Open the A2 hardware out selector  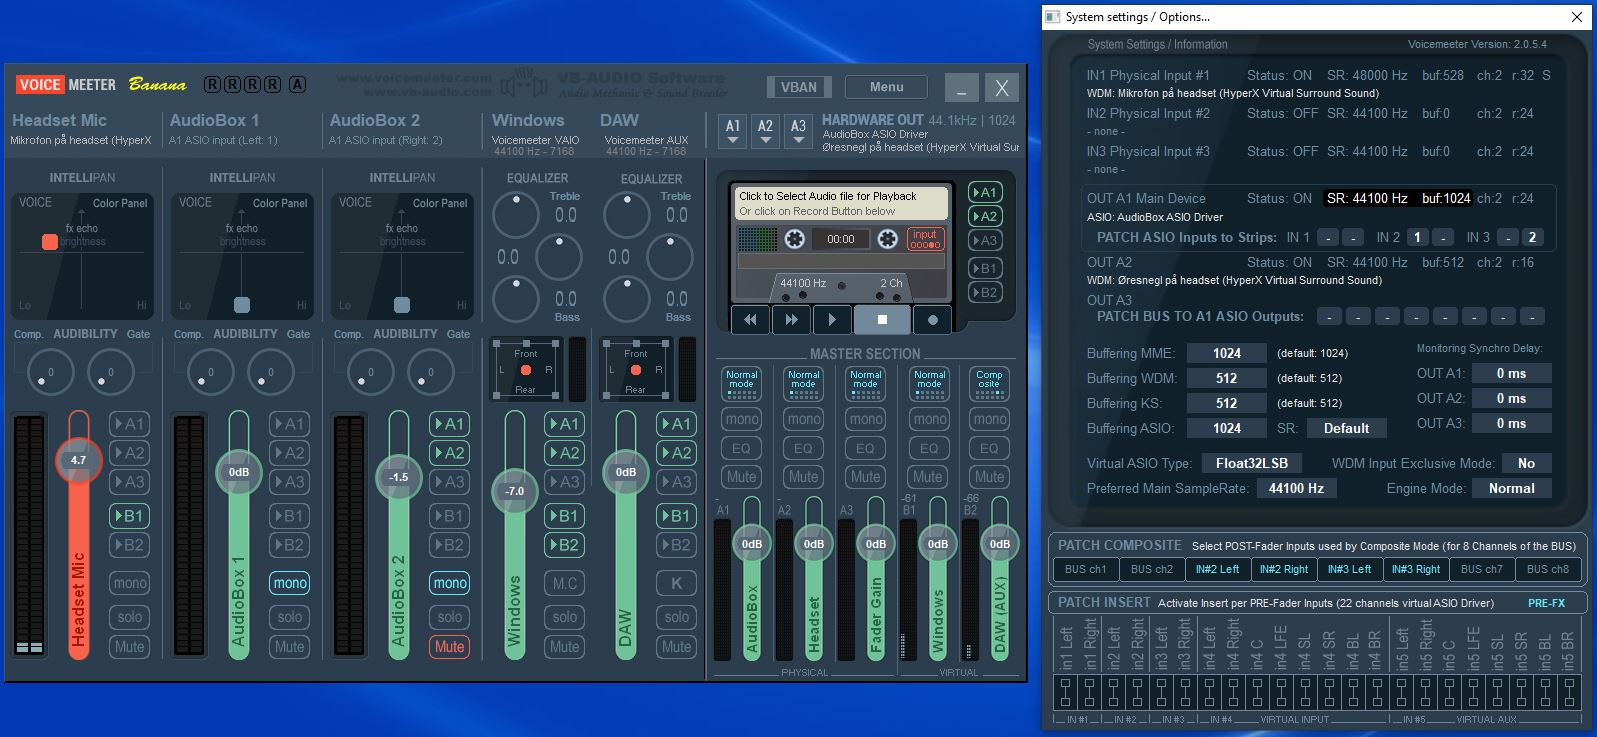pos(765,131)
